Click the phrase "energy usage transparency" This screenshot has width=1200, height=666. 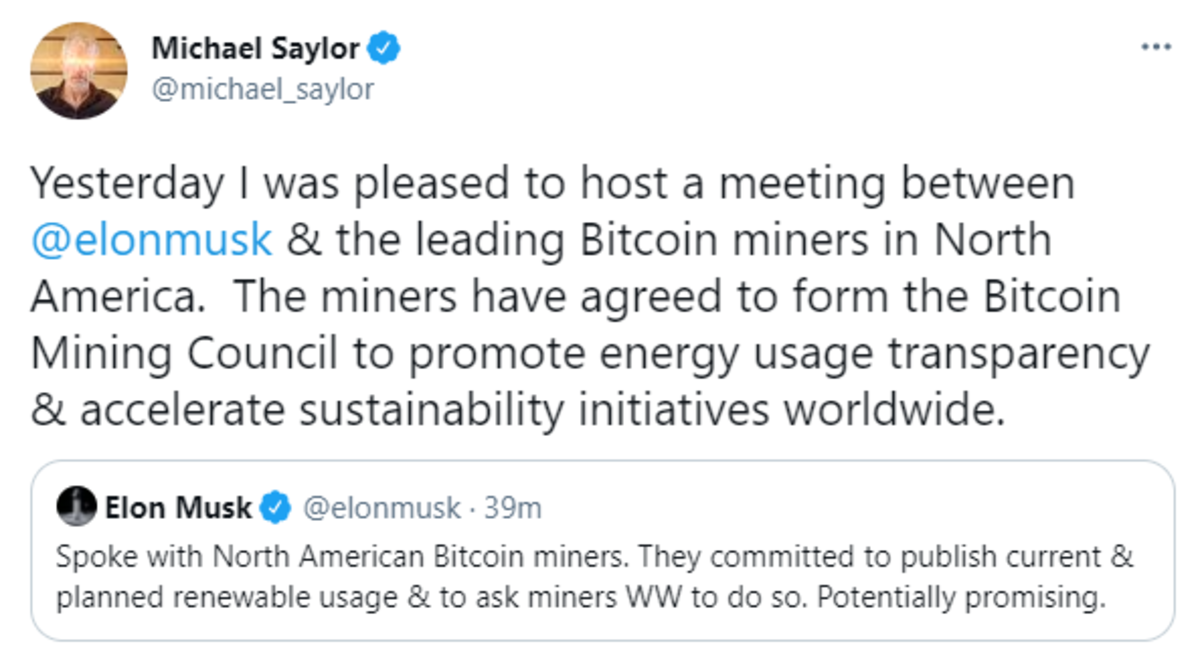click(x=880, y=355)
